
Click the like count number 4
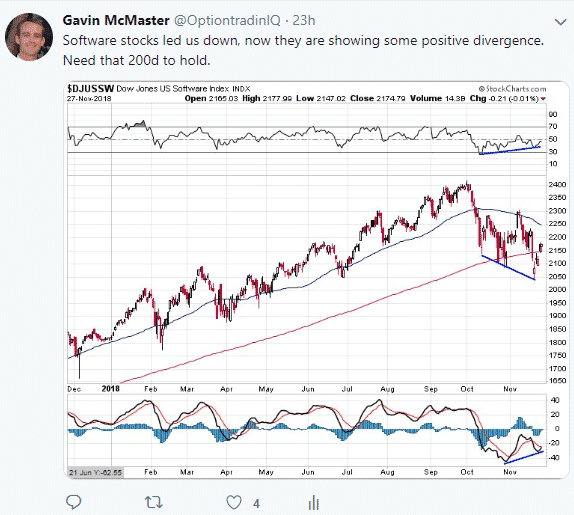pyautogui.click(x=256, y=504)
